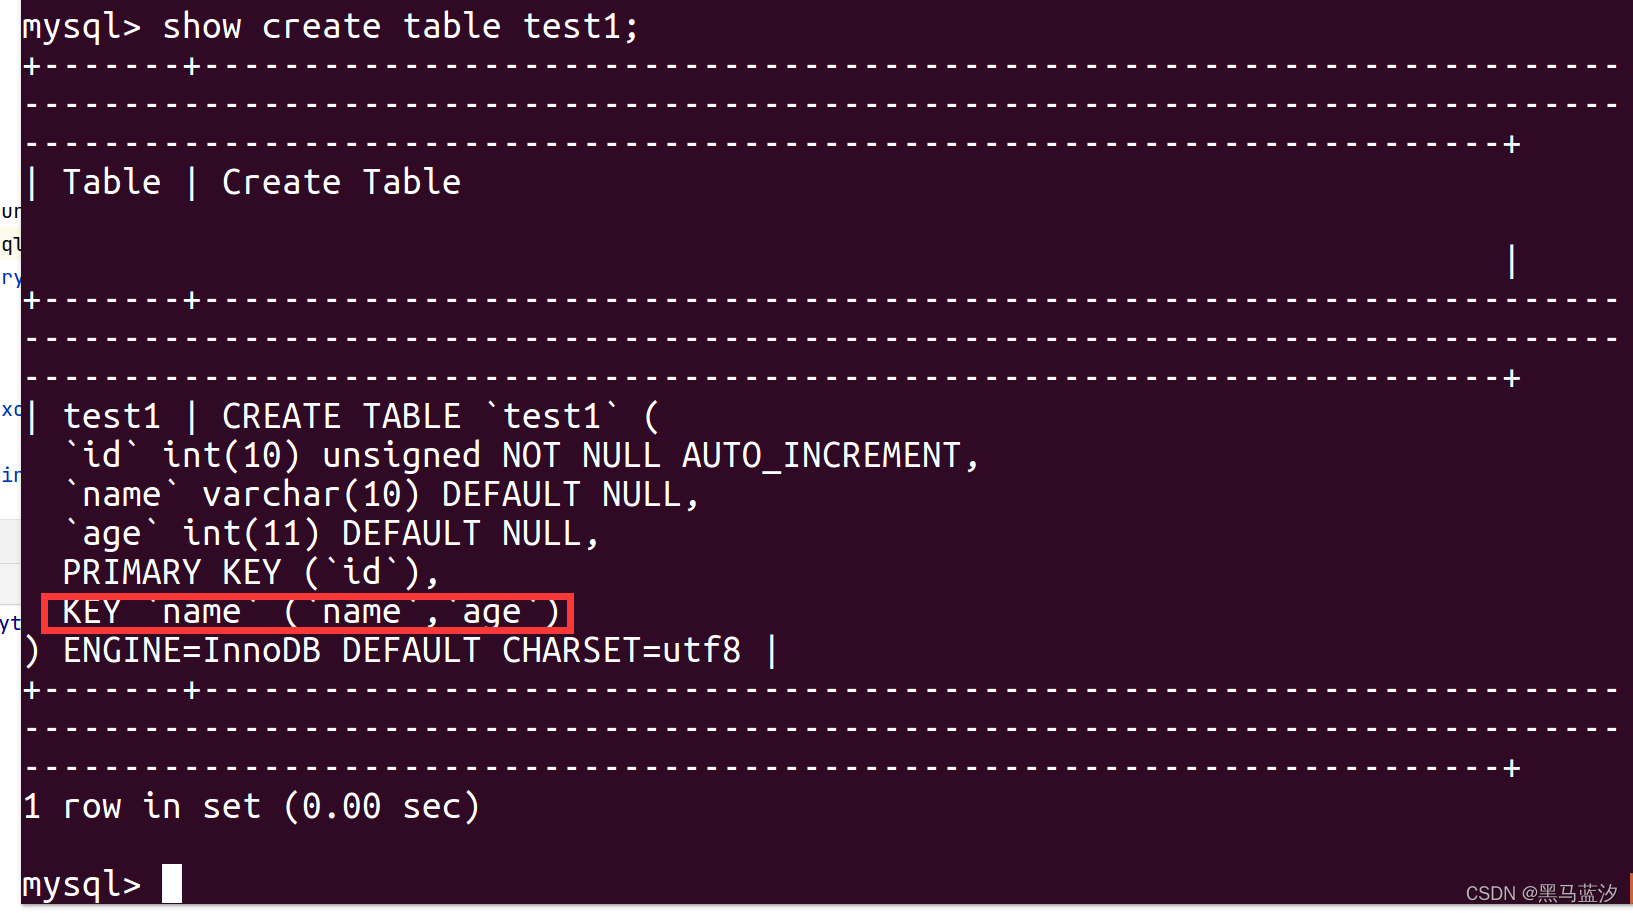Click the word 'age' inside the red box
Image resolution: width=1633 pixels, height=913 pixels.
pyautogui.click(x=491, y=613)
